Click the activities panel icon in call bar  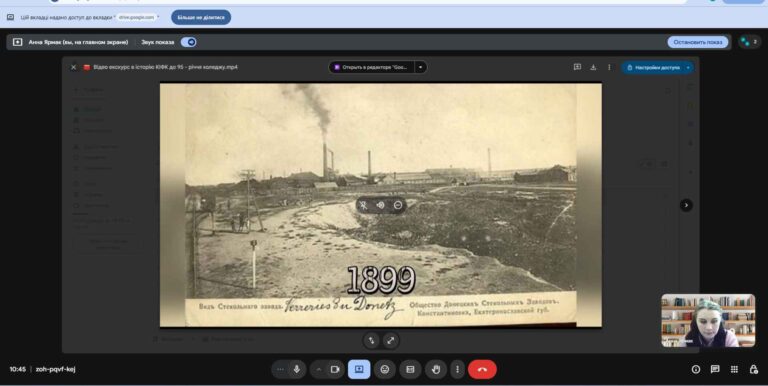coord(410,369)
